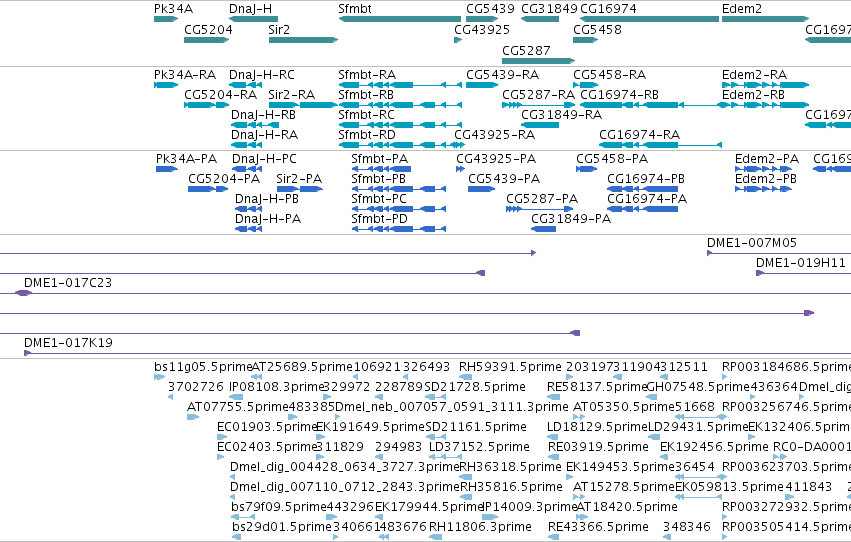Click the Edem2-PB protein feature
The width and height of the screenshot is (851, 542).
(763, 189)
